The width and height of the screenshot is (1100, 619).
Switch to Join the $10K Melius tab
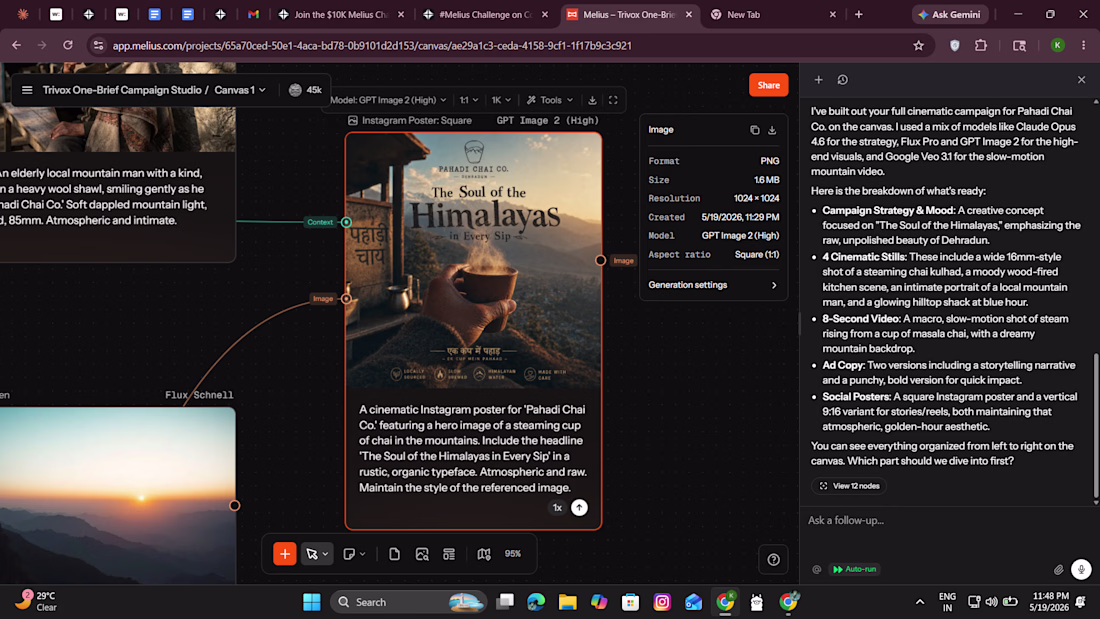click(342, 14)
